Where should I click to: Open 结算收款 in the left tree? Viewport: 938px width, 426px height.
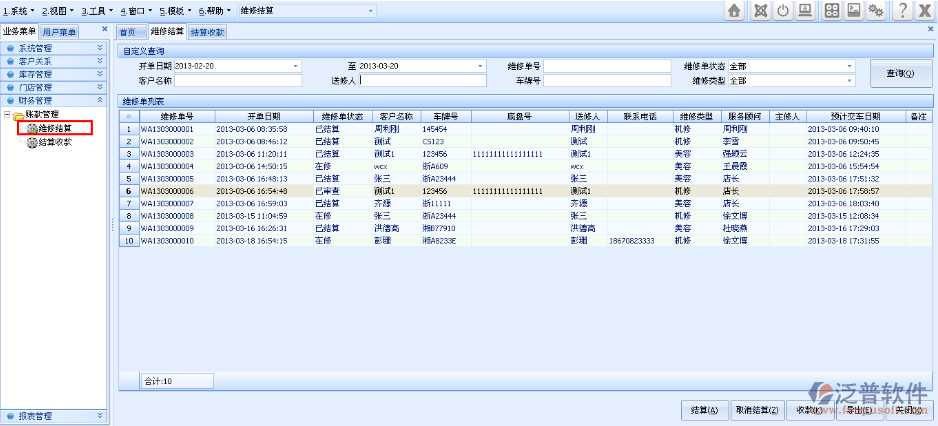click(55, 142)
